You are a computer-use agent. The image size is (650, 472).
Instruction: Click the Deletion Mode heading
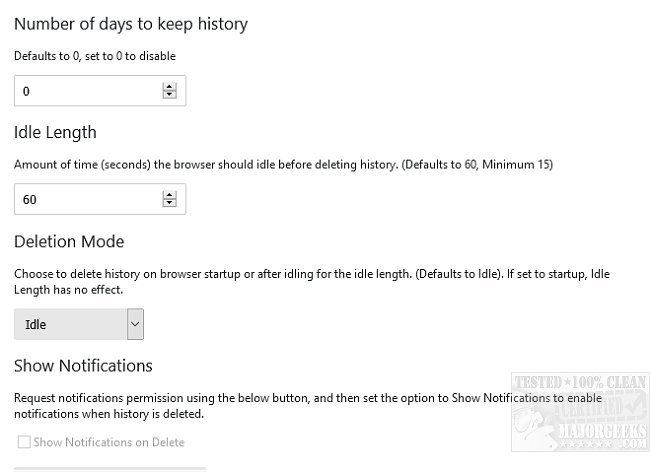click(x=68, y=241)
